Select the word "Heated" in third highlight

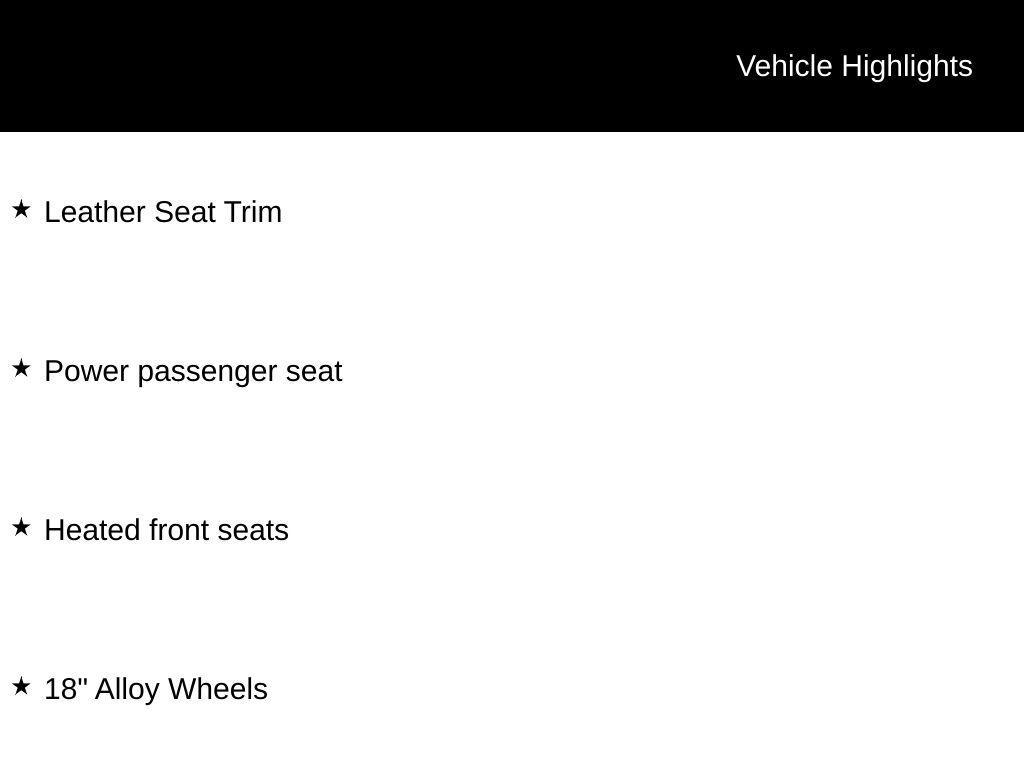(93, 530)
